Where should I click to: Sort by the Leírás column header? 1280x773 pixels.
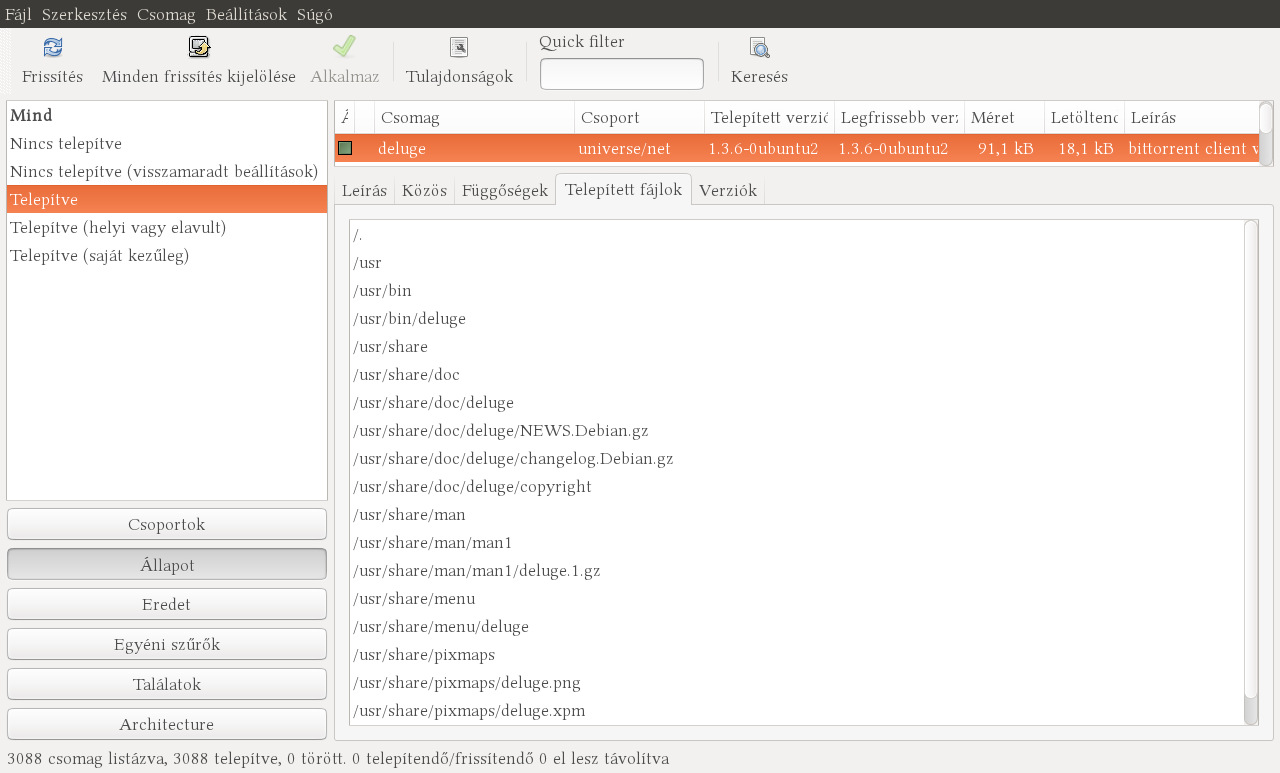[1191, 118]
